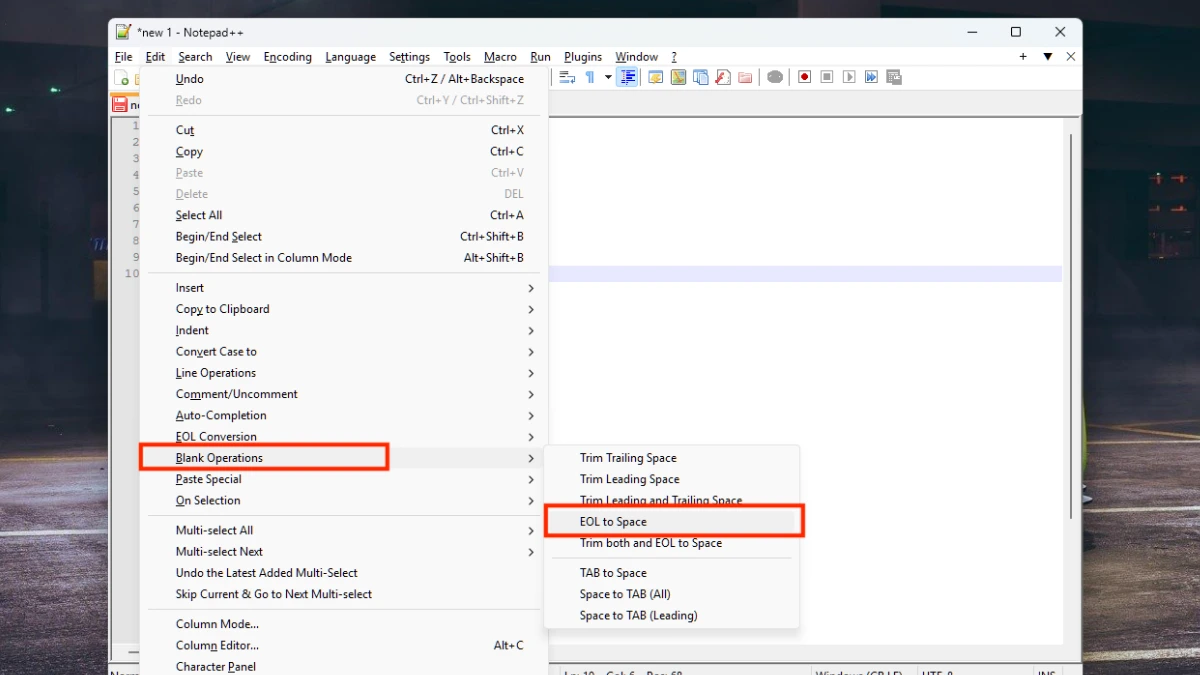Open the Search menu
The height and width of the screenshot is (675, 1200).
click(x=195, y=57)
